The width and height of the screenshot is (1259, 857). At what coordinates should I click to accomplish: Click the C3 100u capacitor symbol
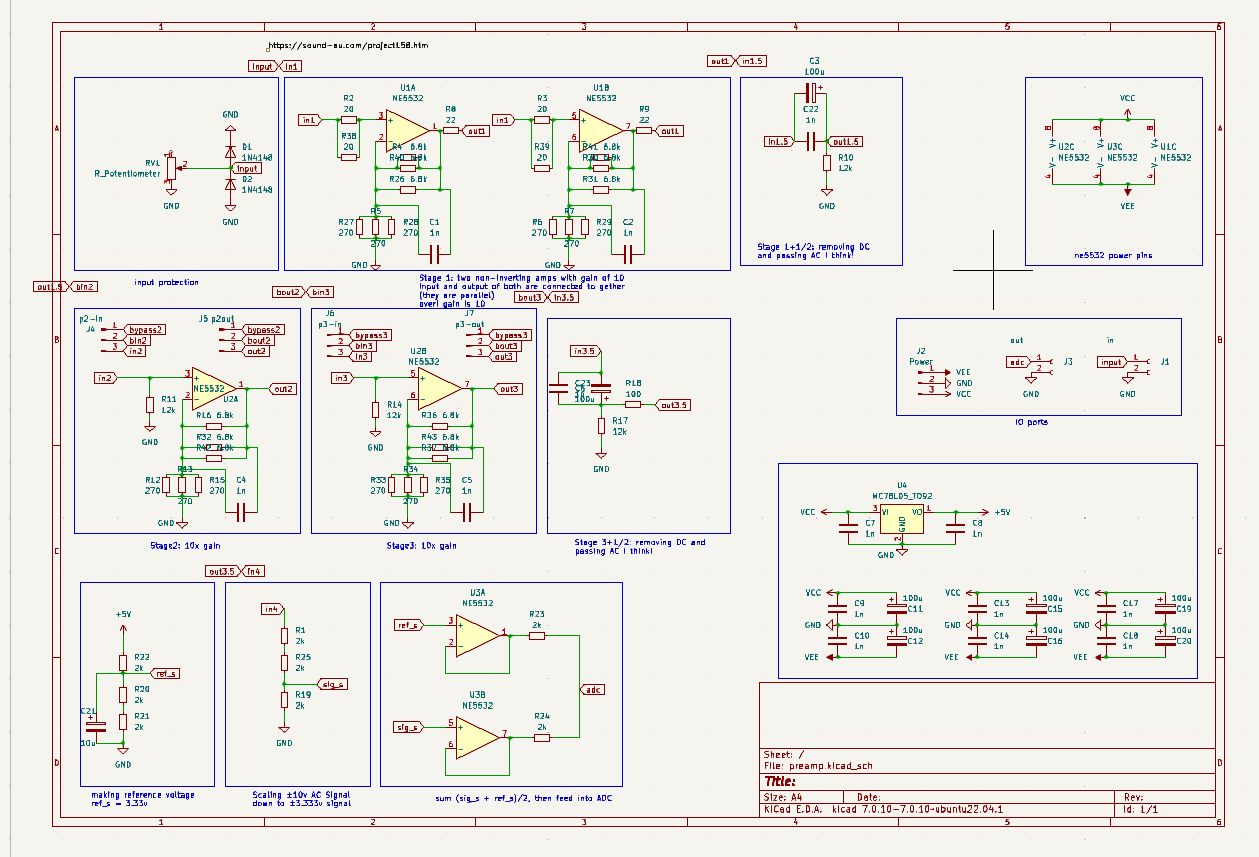(811, 95)
